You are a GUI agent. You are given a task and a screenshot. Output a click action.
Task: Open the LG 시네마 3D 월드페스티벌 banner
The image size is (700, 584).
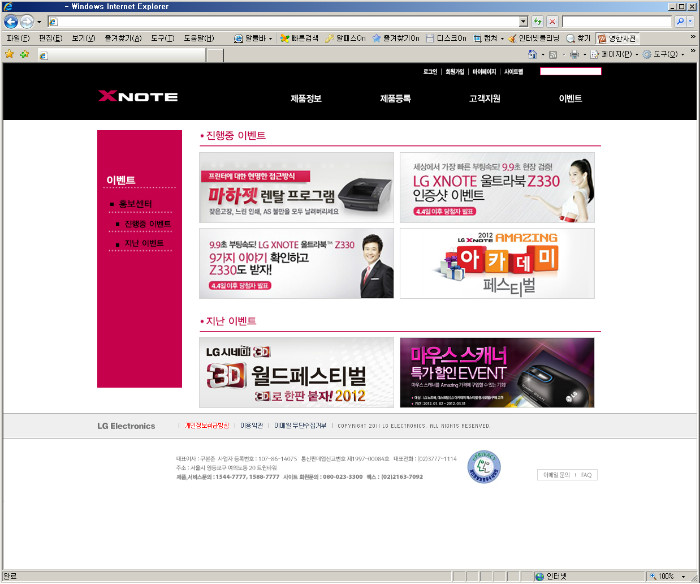click(296, 372)
